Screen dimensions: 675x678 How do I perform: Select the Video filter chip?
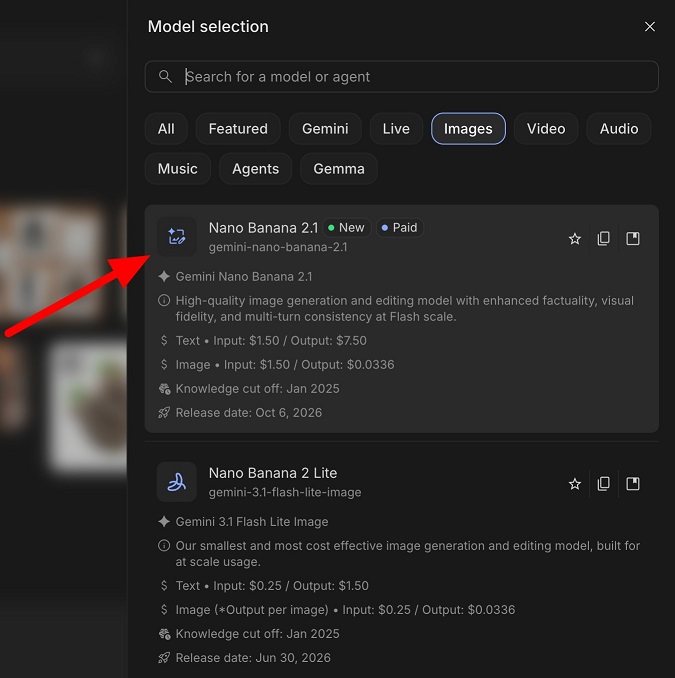pyautogui.click(x=546, y=129)
